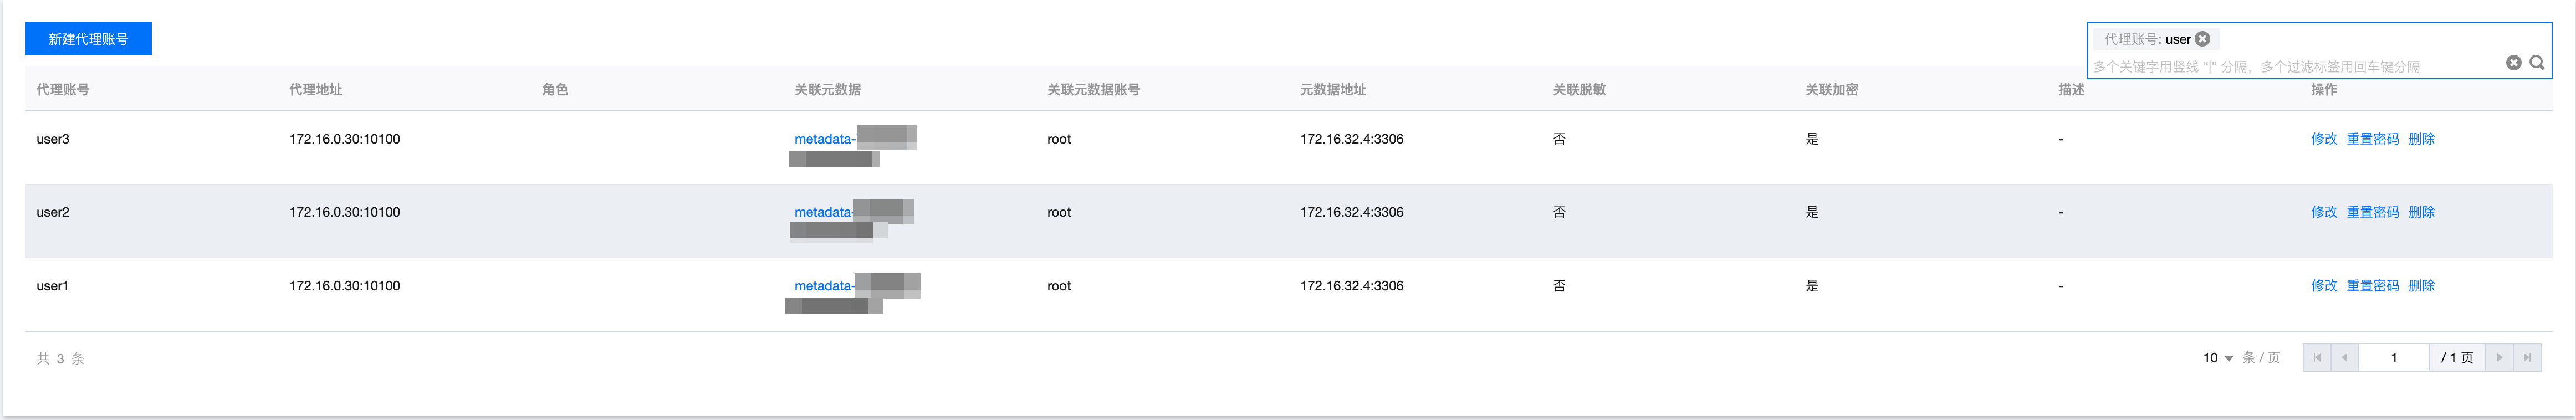Go to the previous page

2344,358
